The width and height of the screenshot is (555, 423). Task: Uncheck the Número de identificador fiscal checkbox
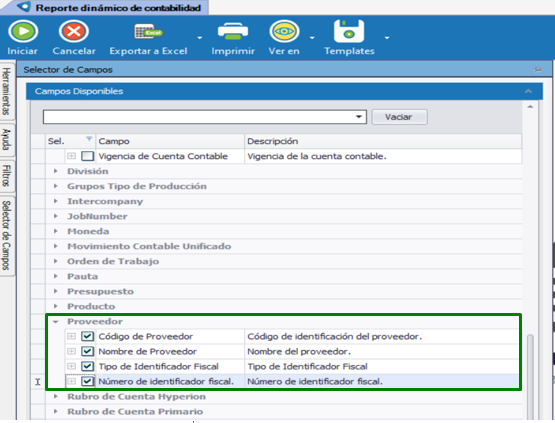pyautogui.click(x=87, y=381)
